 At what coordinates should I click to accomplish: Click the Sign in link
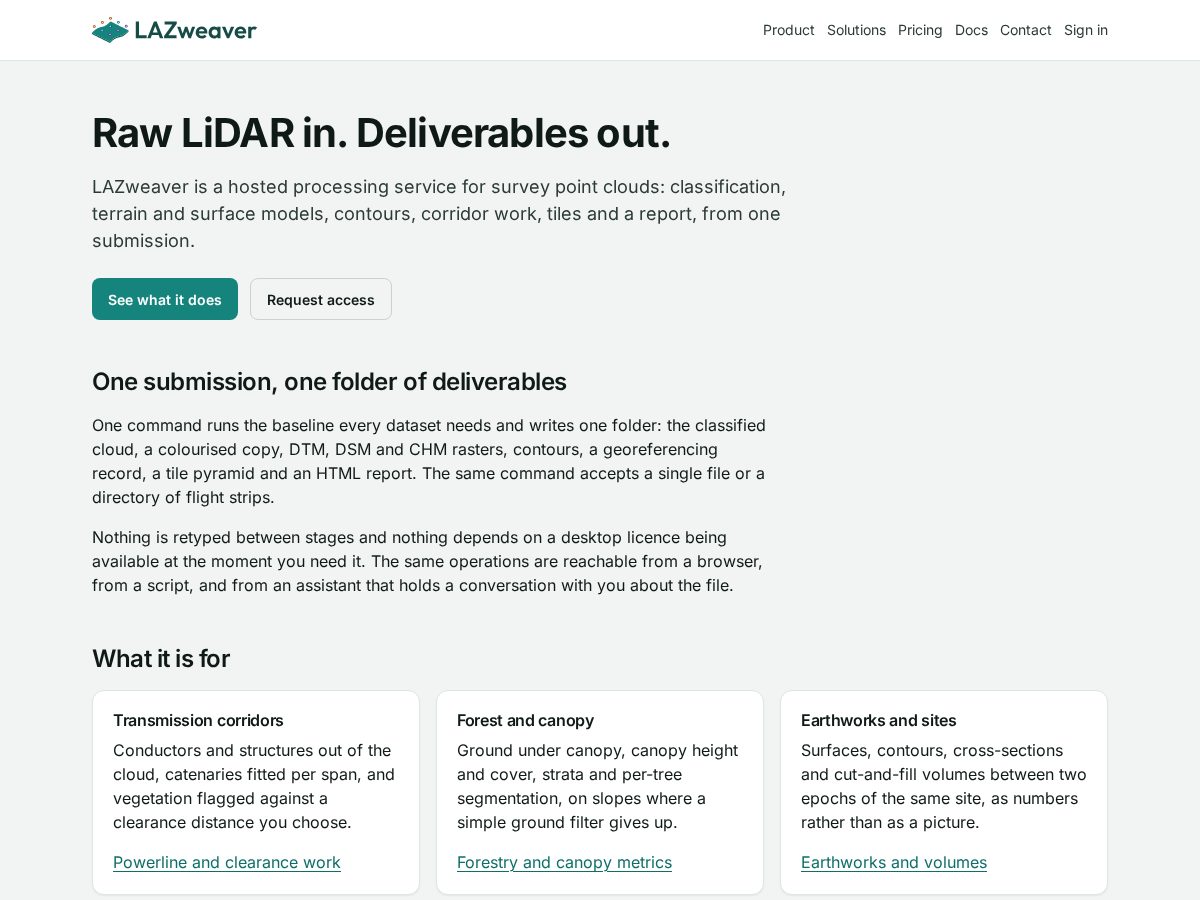point(1085,30)
